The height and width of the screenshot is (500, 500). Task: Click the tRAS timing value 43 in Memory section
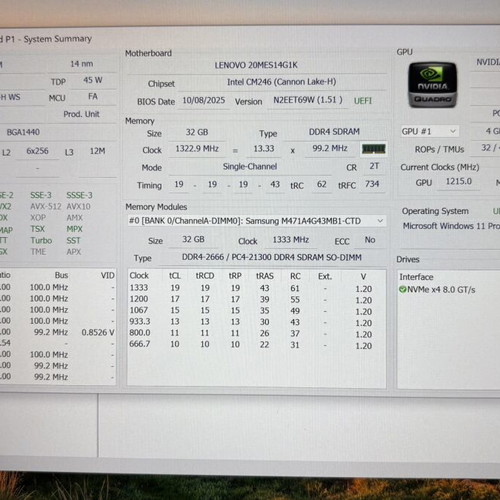(x=275, y=184)
